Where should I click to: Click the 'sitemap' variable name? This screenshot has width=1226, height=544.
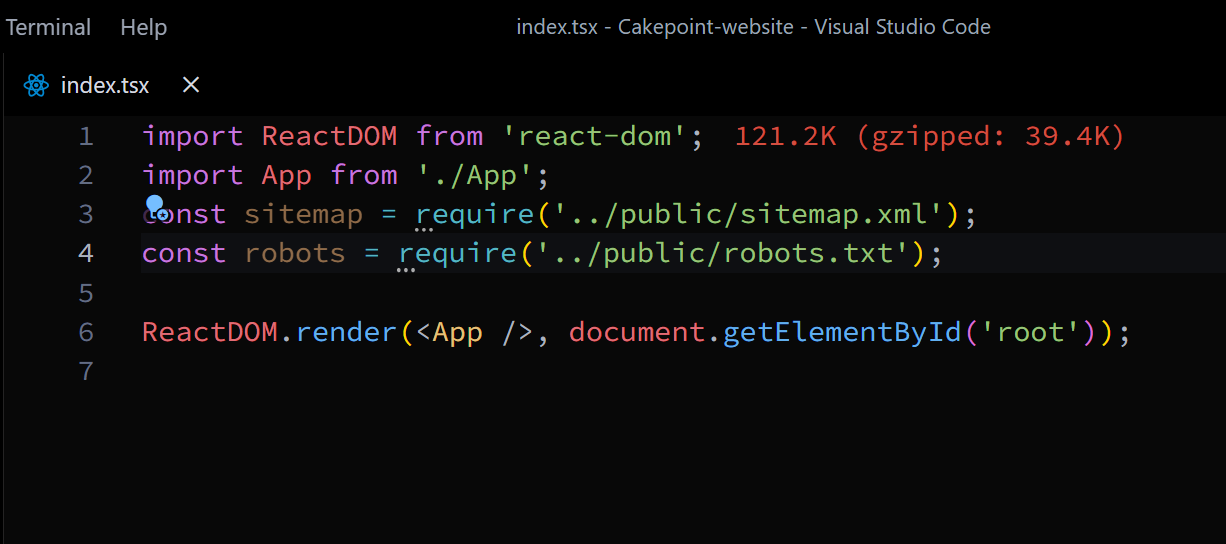click(x=304, y=214)
